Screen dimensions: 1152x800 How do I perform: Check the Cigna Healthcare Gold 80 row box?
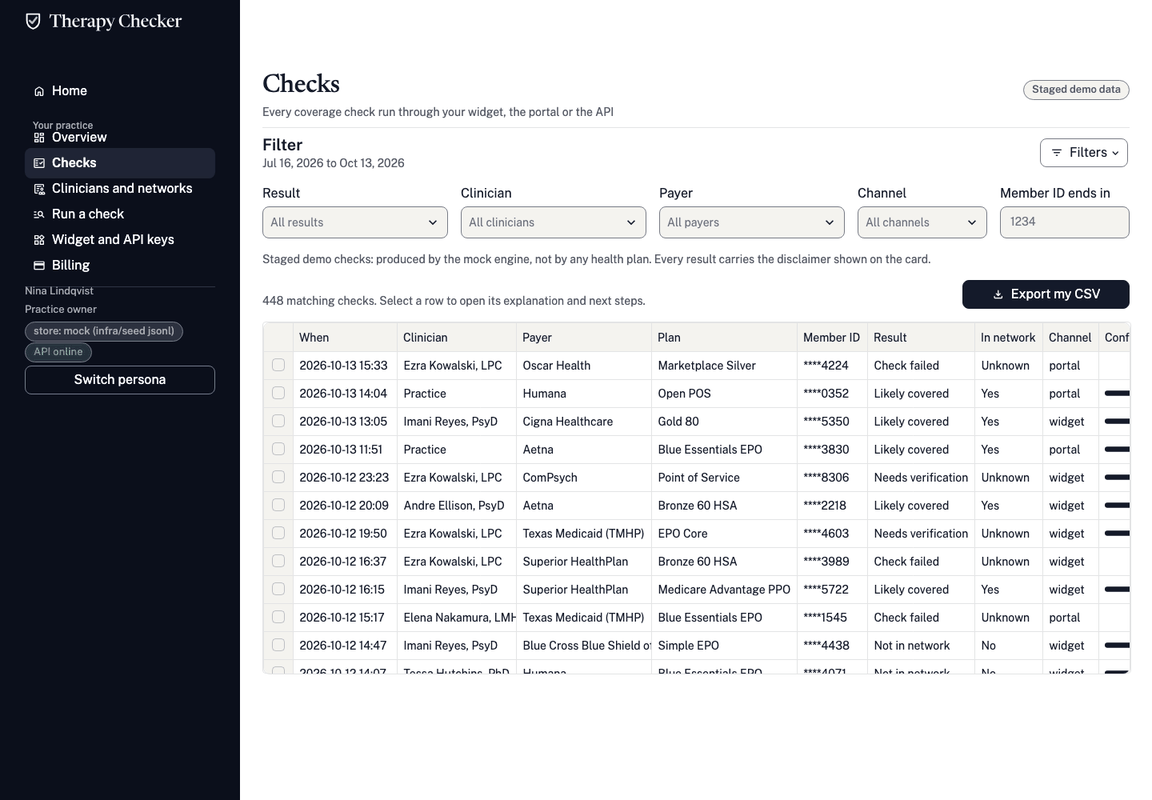pyautogui.click(x=278, y=421)
